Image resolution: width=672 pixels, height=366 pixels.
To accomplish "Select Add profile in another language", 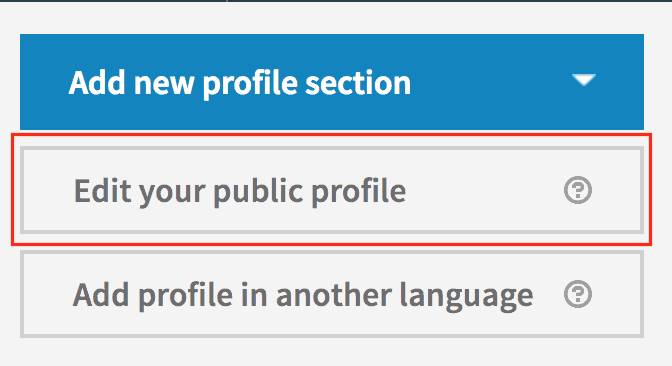I will (x=332, y=294).
